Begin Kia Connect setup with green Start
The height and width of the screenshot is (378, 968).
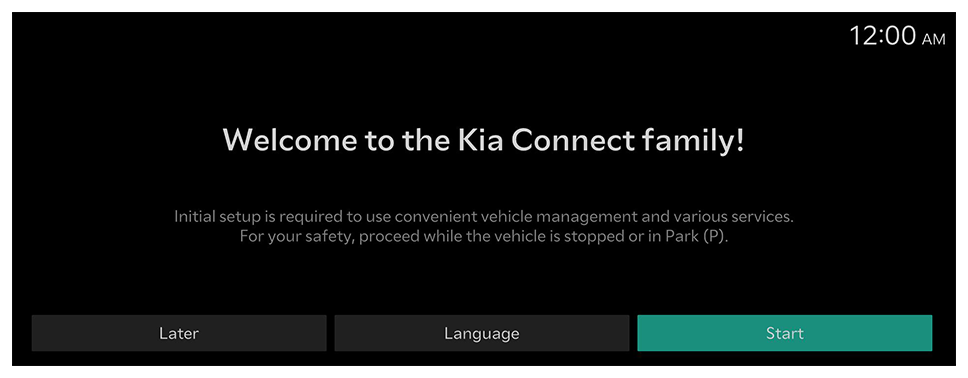point(785,333)
